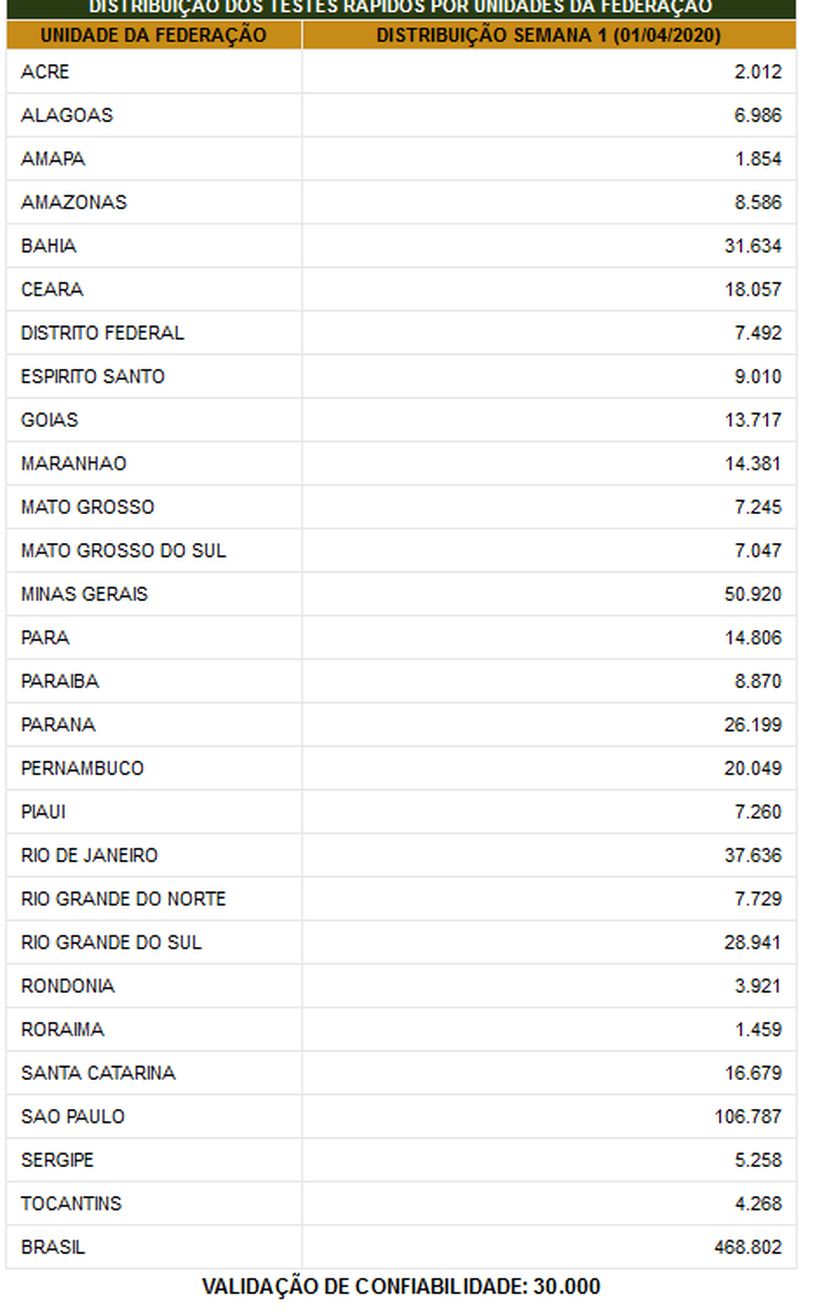Click the SANTA CATARINA state cell
Image resolution: width=822 pixels, height=1313 pixels.
pyautogui.click(x=98, y=1073)
